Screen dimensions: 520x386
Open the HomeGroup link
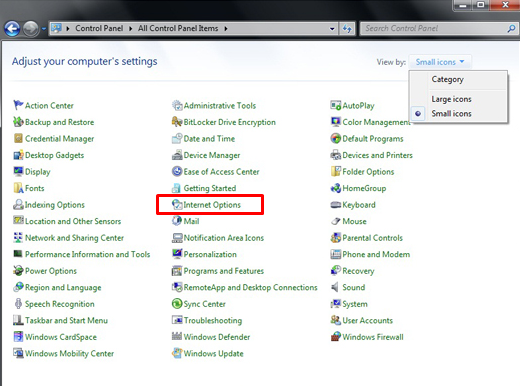(364, 188)
